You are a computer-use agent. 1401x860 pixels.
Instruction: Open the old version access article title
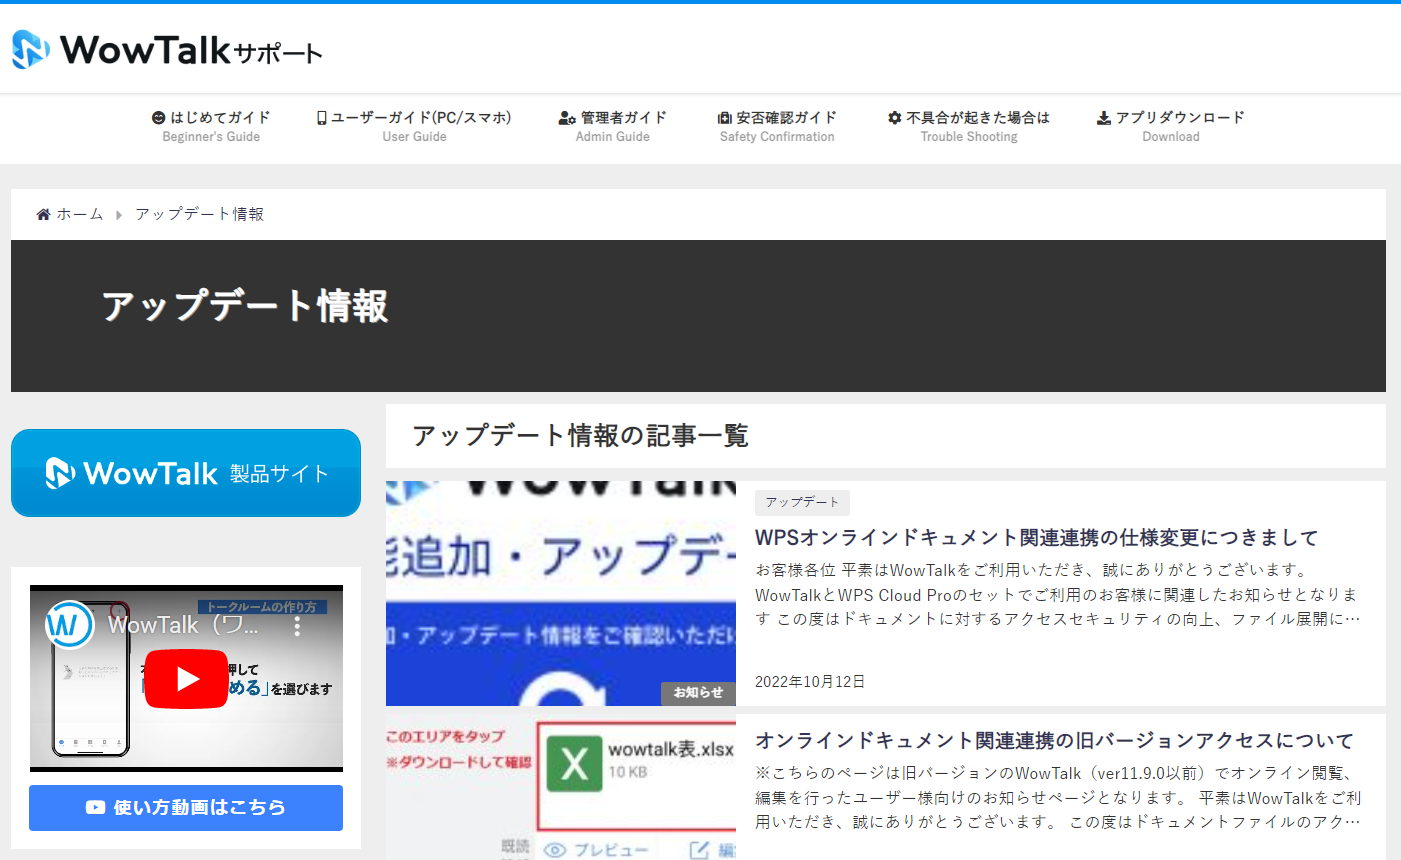1054,741
